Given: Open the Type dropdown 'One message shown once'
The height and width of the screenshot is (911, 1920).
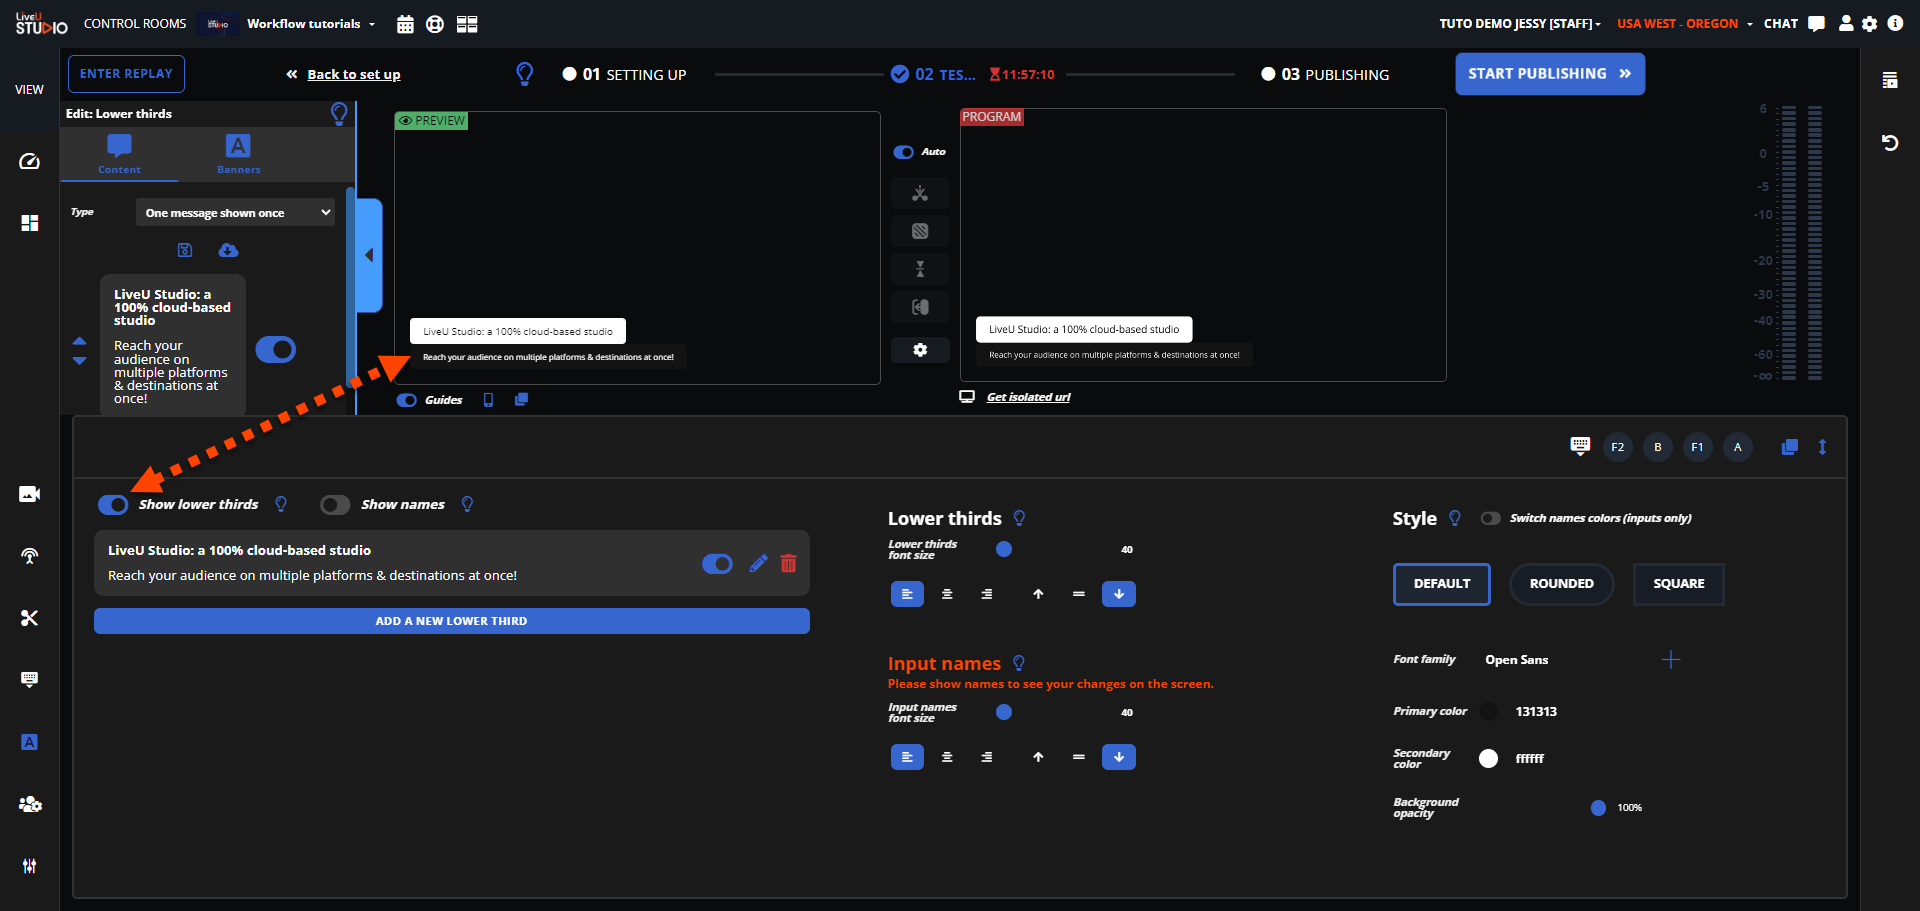Looking at the screenshot, I should 235,213.
